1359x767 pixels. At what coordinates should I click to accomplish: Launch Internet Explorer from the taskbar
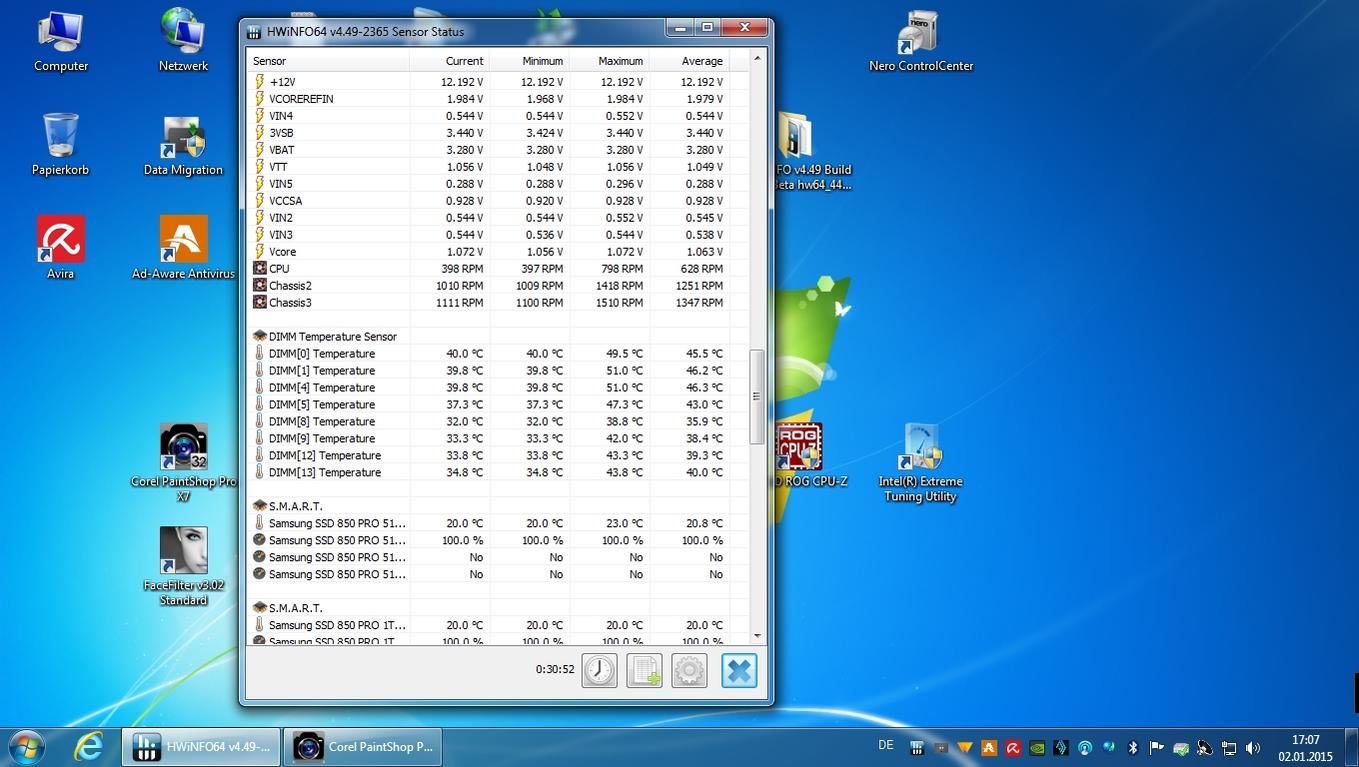click(x=89, y=746)
